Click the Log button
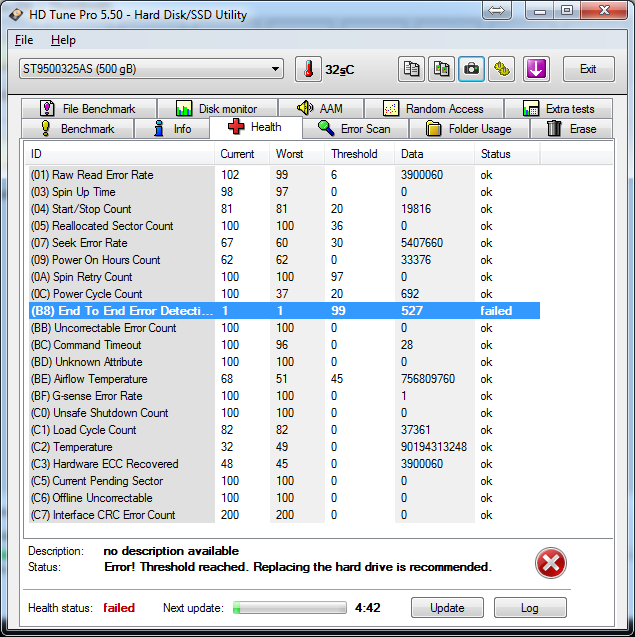Viewport: 635px width, 637px height. (x=530, y=607)
